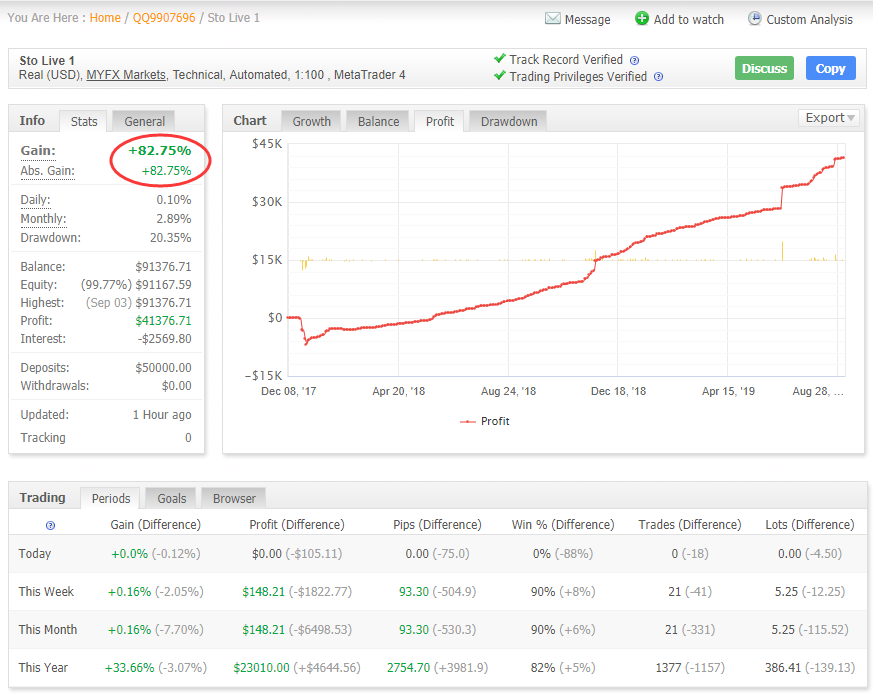873x695 pixels.
Task: Click the Profit legend marker under chart
Action: (x=468, y=422)
